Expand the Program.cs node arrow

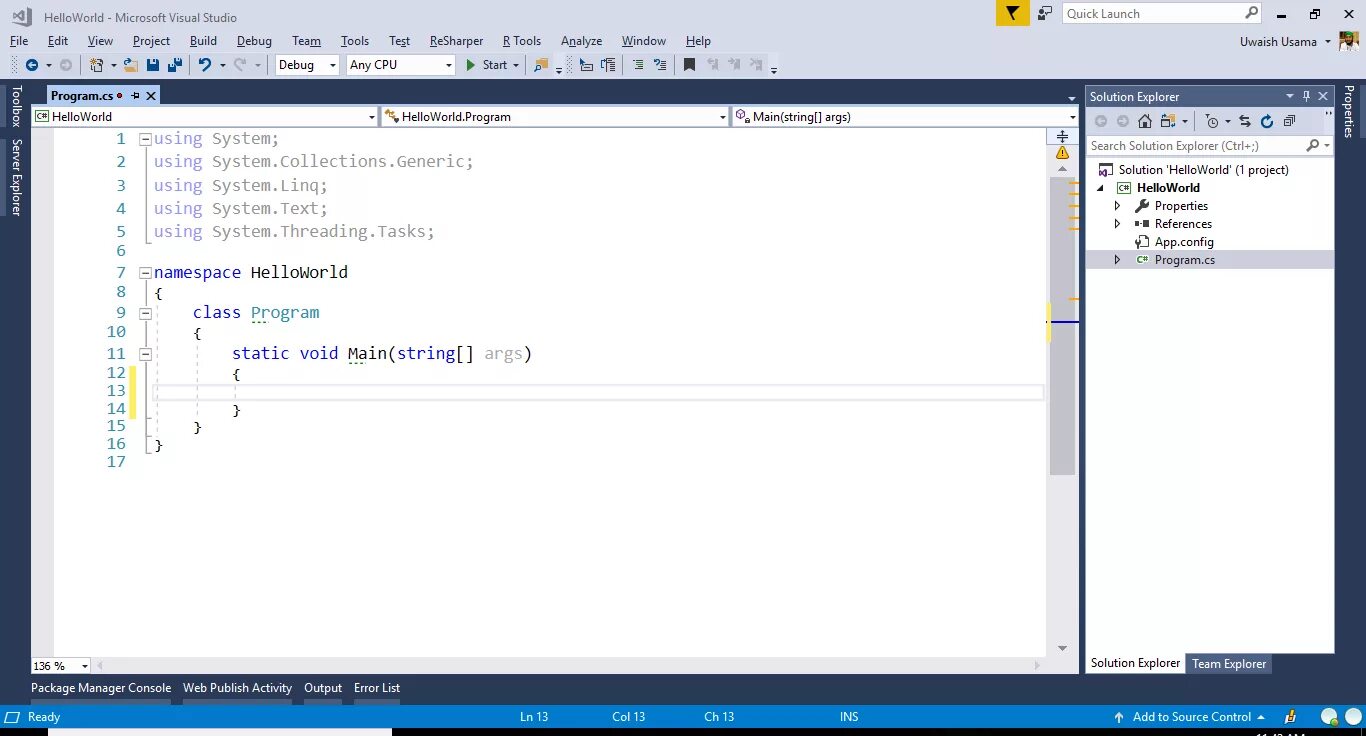(1118, 260)
